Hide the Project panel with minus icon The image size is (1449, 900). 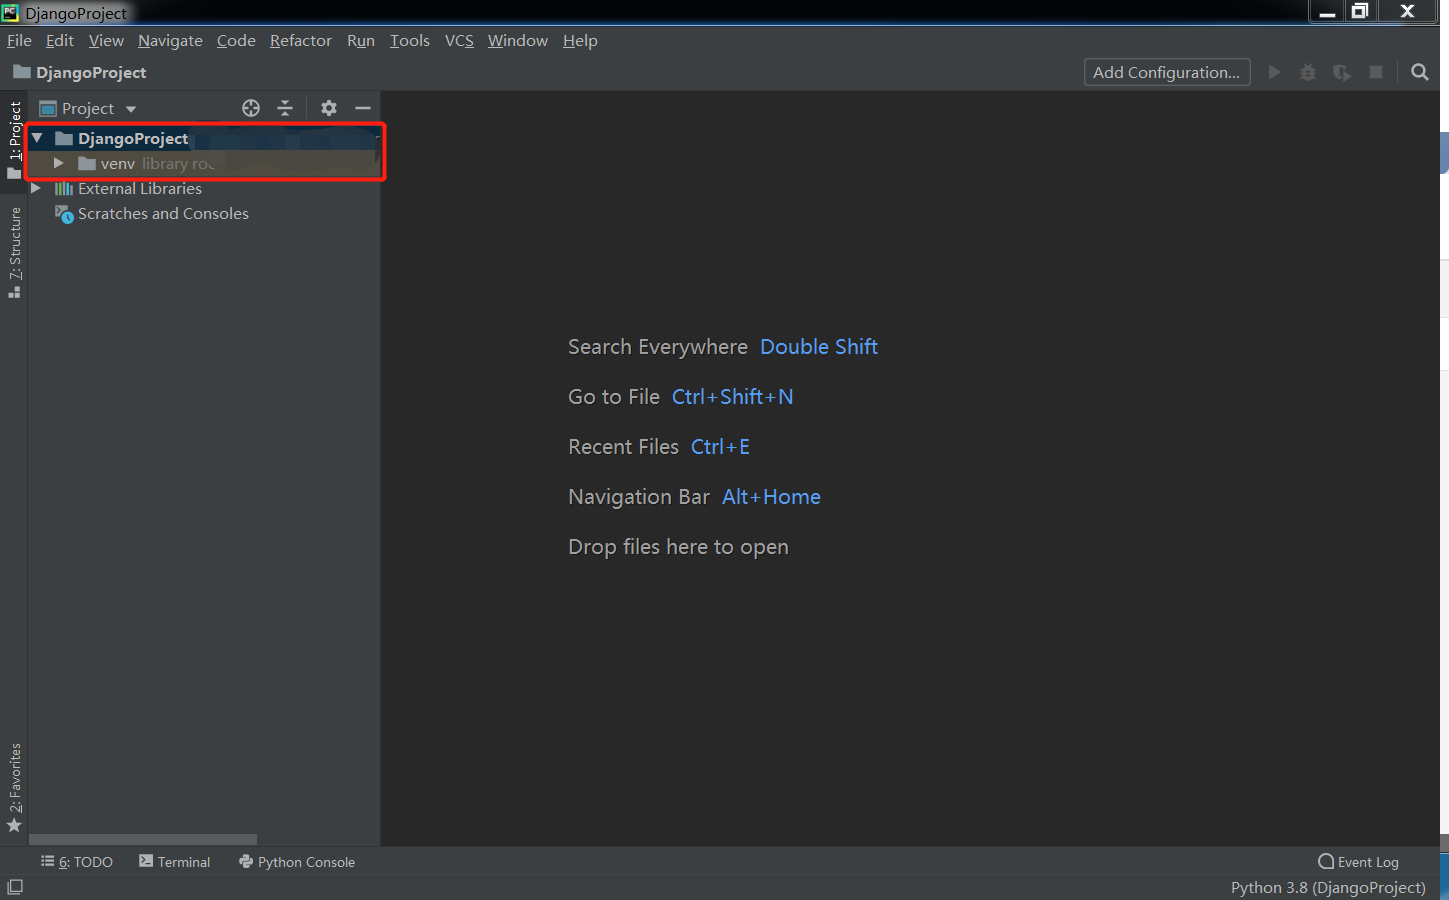pyautogui.click(x=363, y=108)
